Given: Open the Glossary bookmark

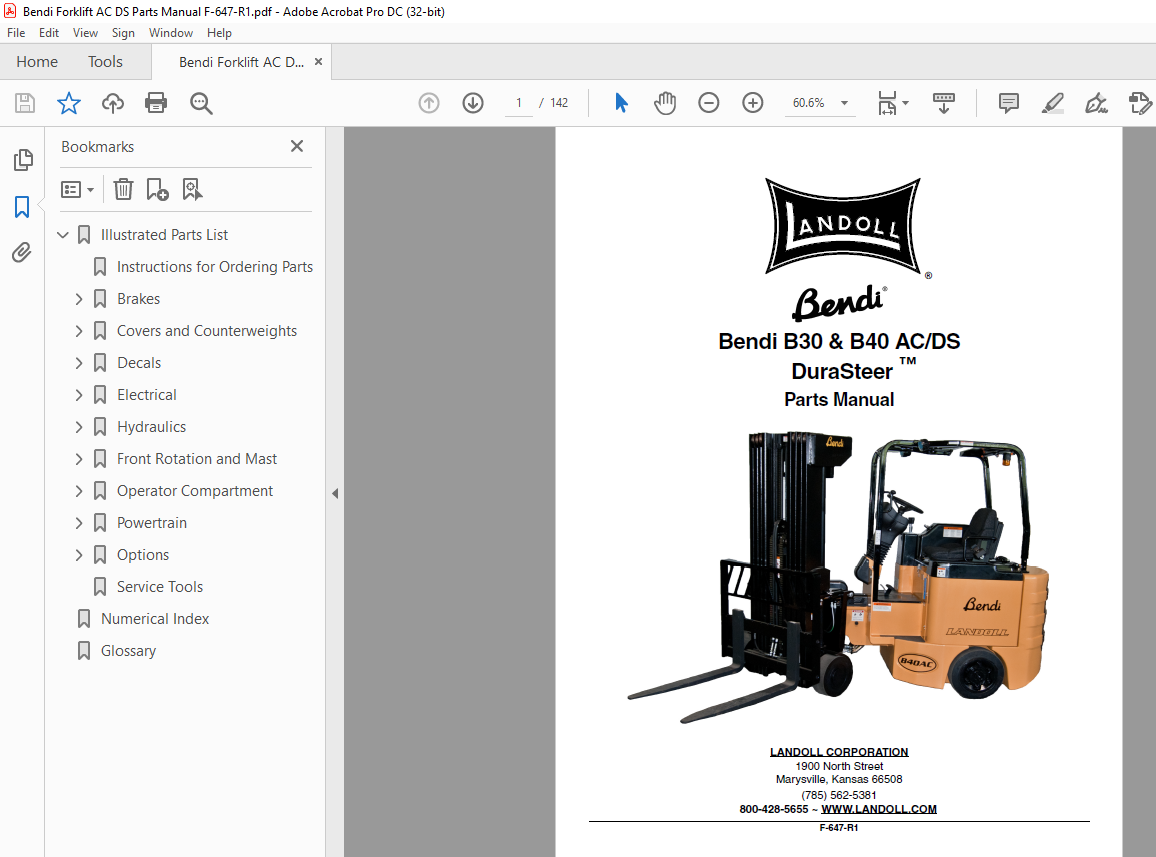Looking at the screenshot, I should tap(128, 651).
